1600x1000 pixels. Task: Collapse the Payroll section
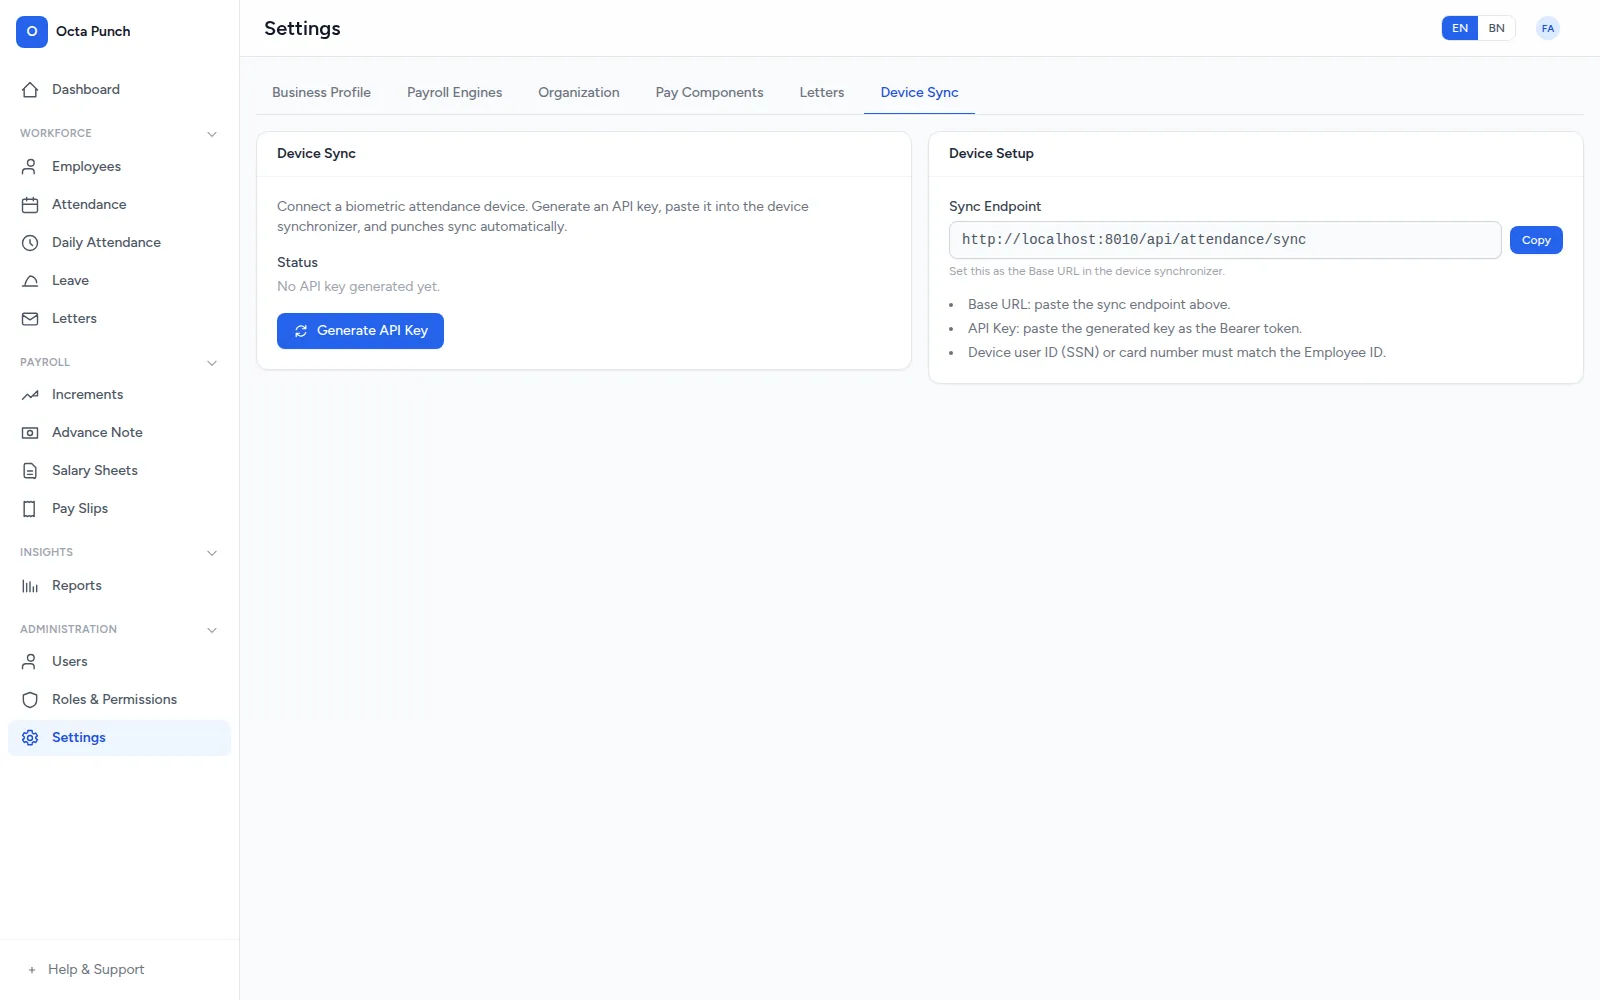(212, 363)
